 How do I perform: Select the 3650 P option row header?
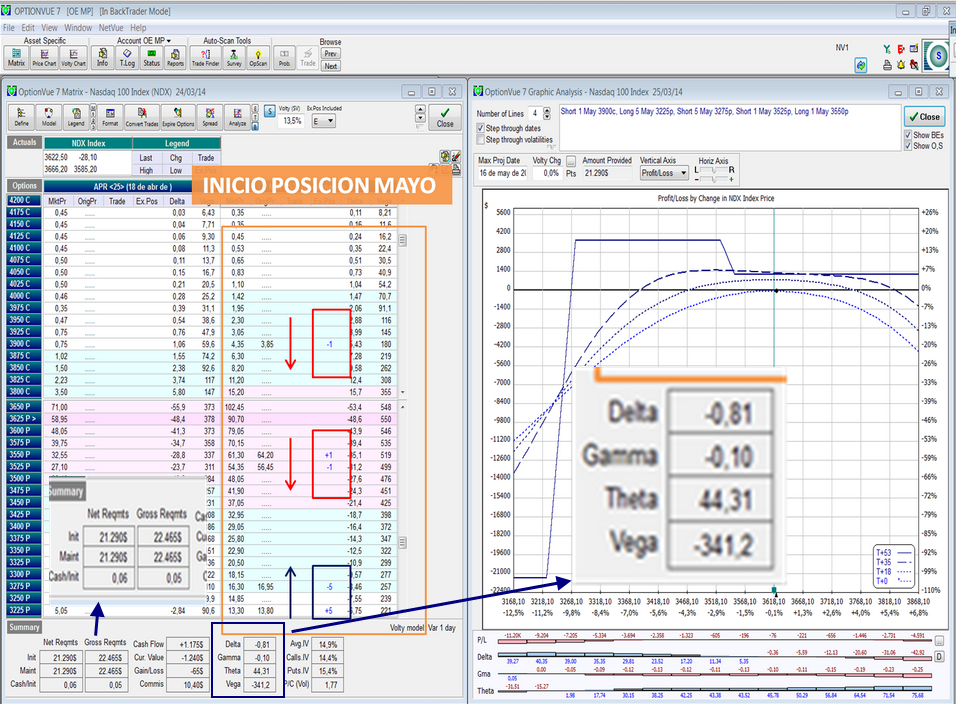point(24,407)
